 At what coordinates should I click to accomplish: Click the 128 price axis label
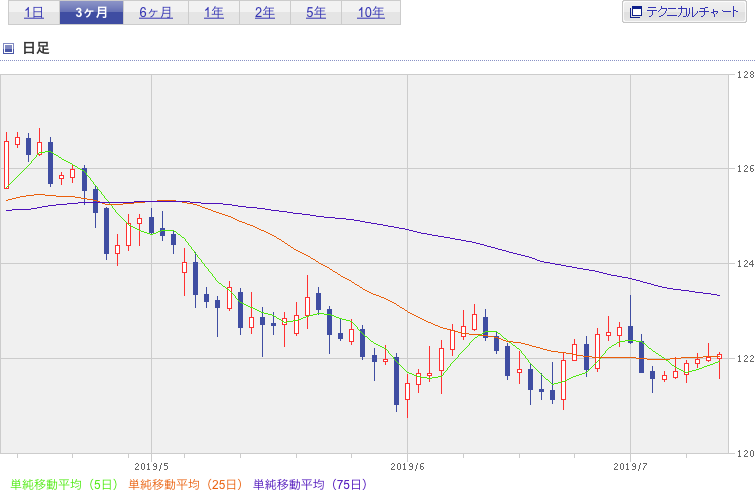tap(746, 75)
